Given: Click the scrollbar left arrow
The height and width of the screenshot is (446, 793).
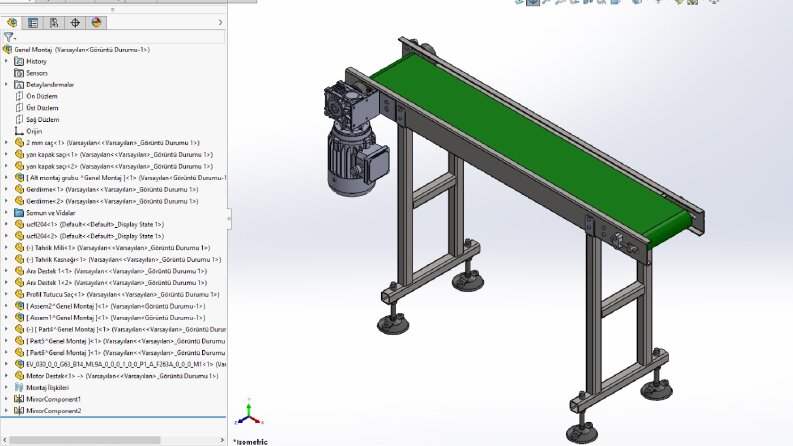Looking at the screenshot, I should click(4, 440).
